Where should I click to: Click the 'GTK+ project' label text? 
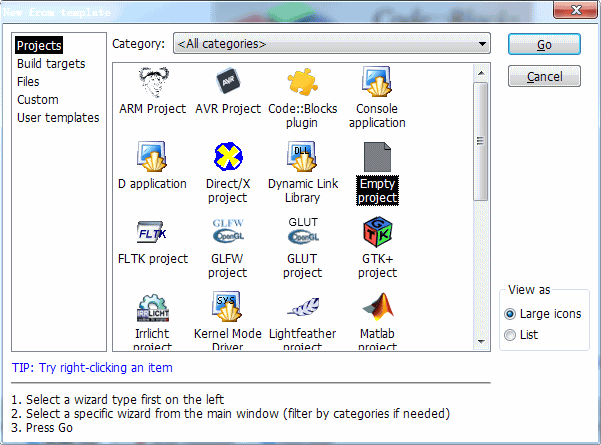pos(378,266)
